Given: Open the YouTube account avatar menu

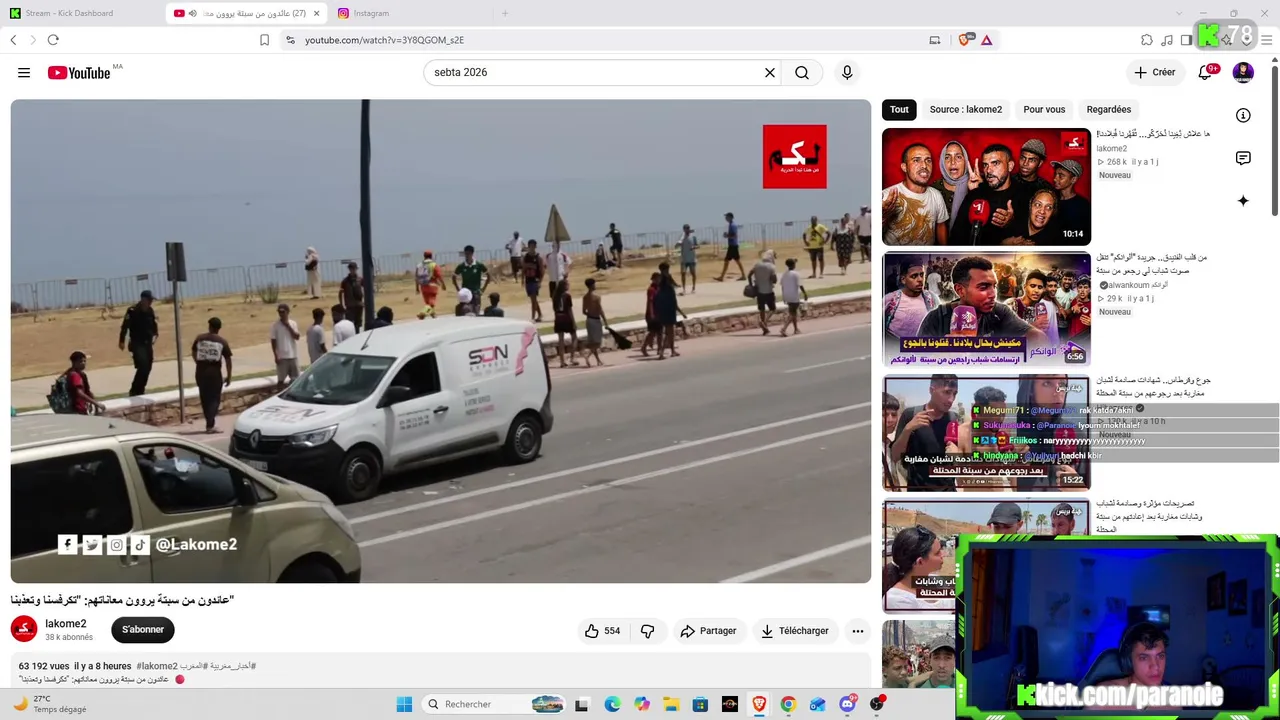Looking at the screenshot, I should coord(1243,72).
